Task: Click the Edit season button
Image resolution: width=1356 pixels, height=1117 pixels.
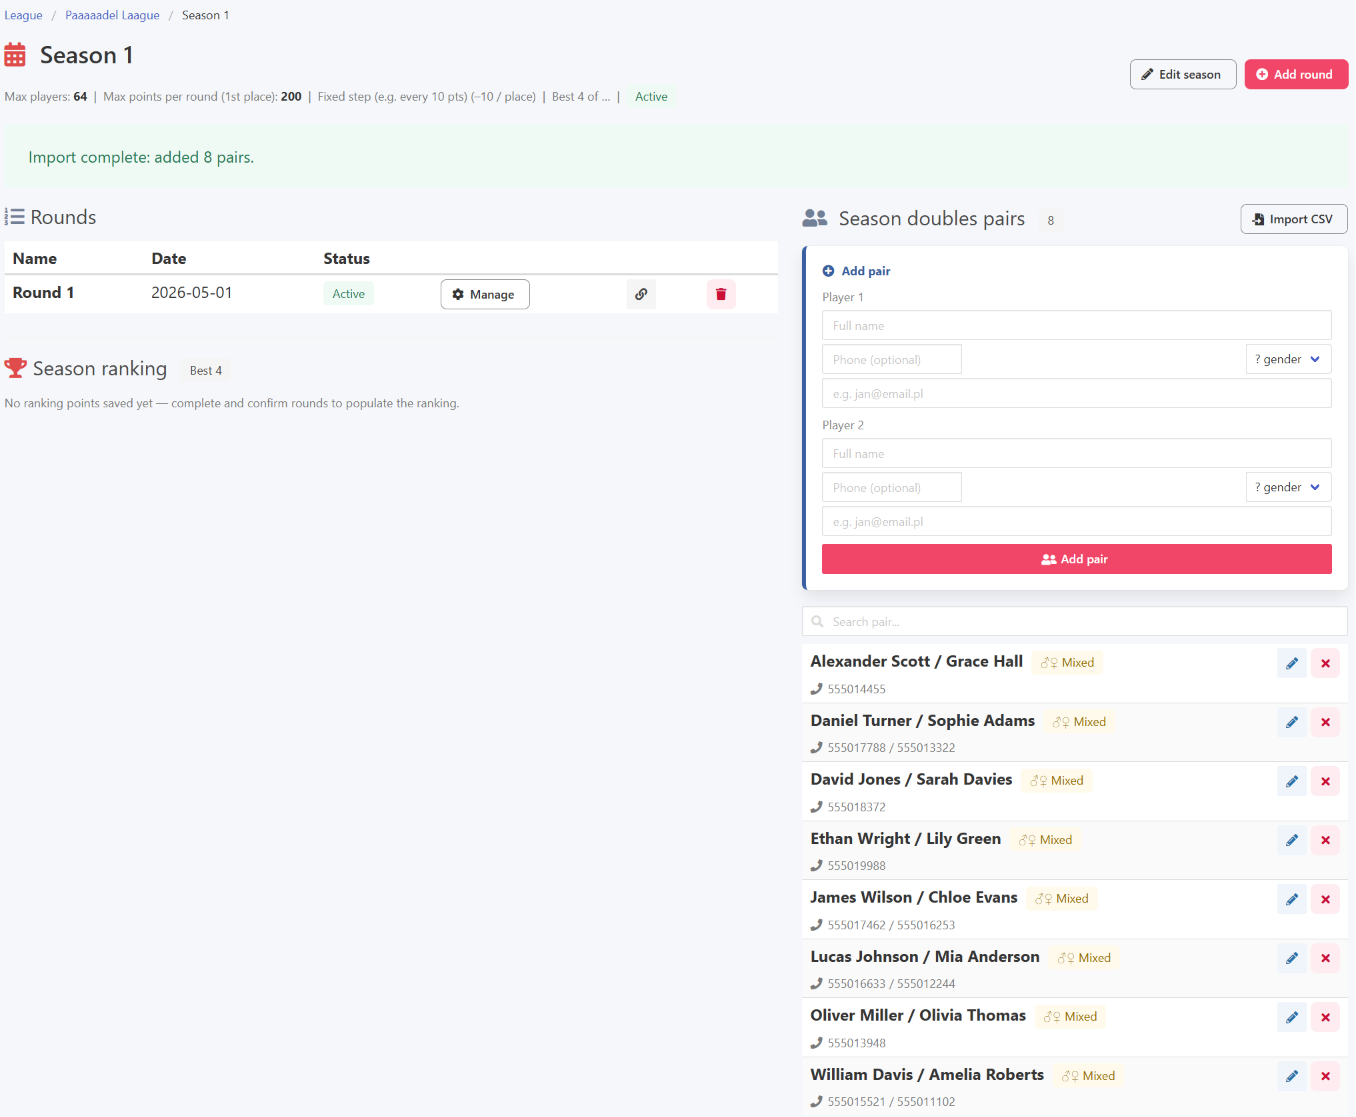Action: pyautogui.click(x=1183, y=74)
